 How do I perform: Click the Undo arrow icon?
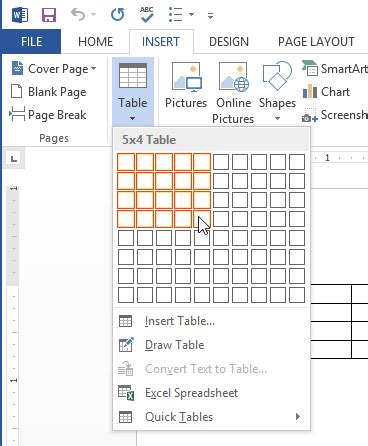[78, 15]
